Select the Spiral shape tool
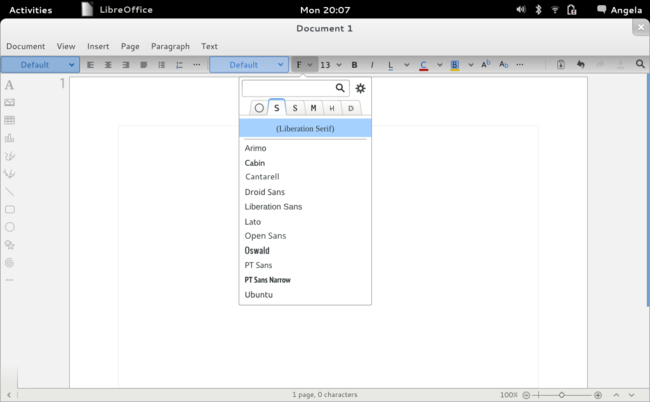The height and width of the screenshot is (402, 650). tap(10, 263)
